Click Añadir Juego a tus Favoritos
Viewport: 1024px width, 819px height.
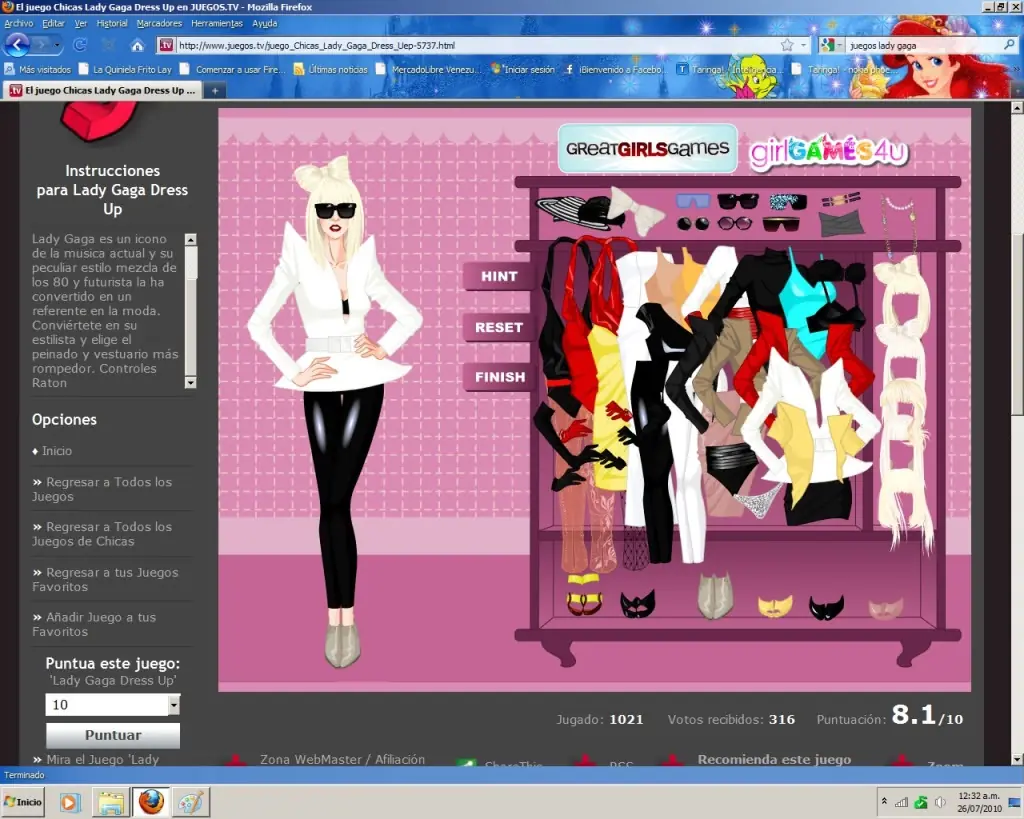[95, 624]
